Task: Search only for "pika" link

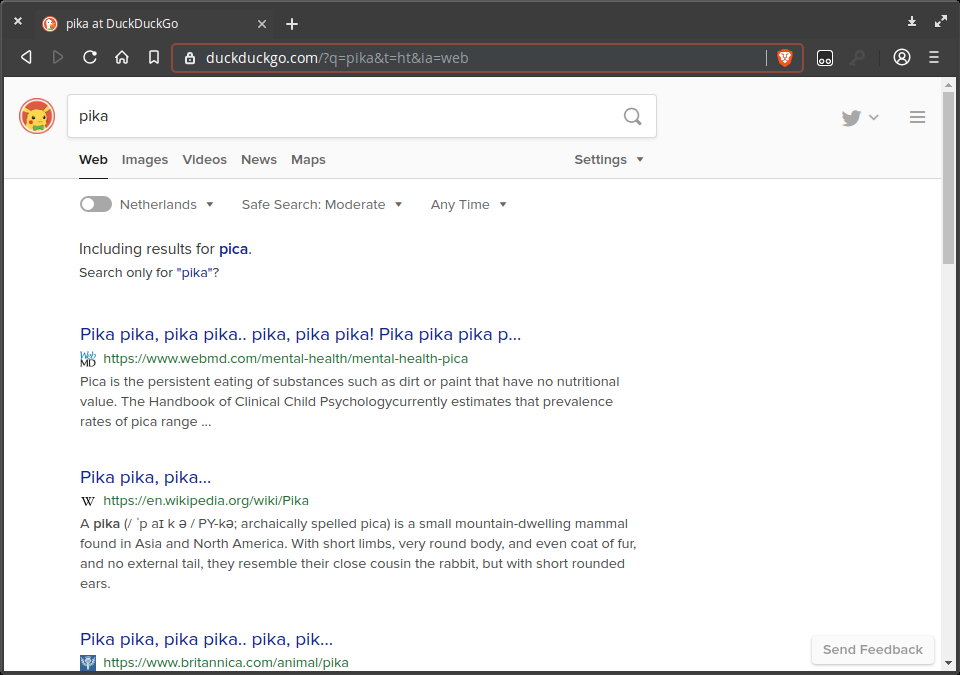Action: (194, 273)
